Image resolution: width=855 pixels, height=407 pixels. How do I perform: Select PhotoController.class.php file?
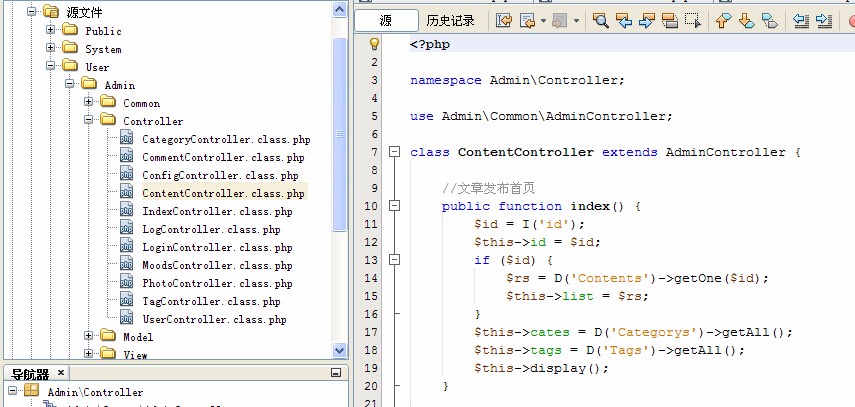coord(217,283)
